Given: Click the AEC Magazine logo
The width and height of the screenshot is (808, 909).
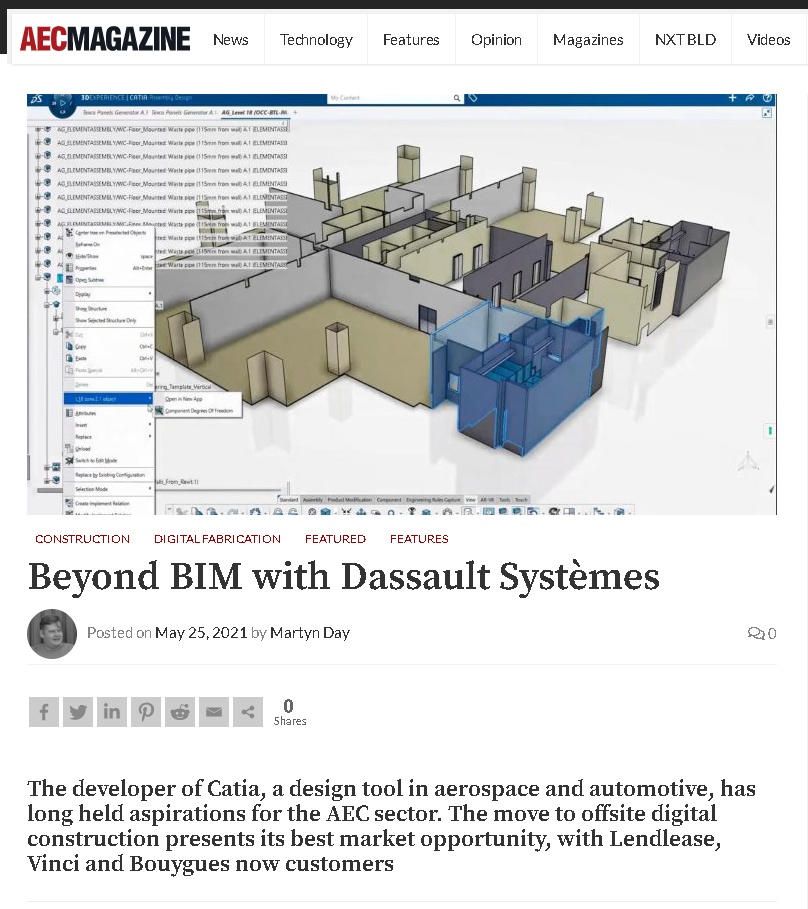Looking at the screenshot, I should click(105, 39).
